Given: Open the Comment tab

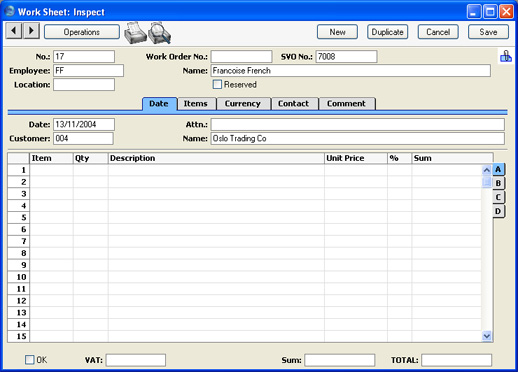Looking at the screenshot, I should click(x=346, y=104).
